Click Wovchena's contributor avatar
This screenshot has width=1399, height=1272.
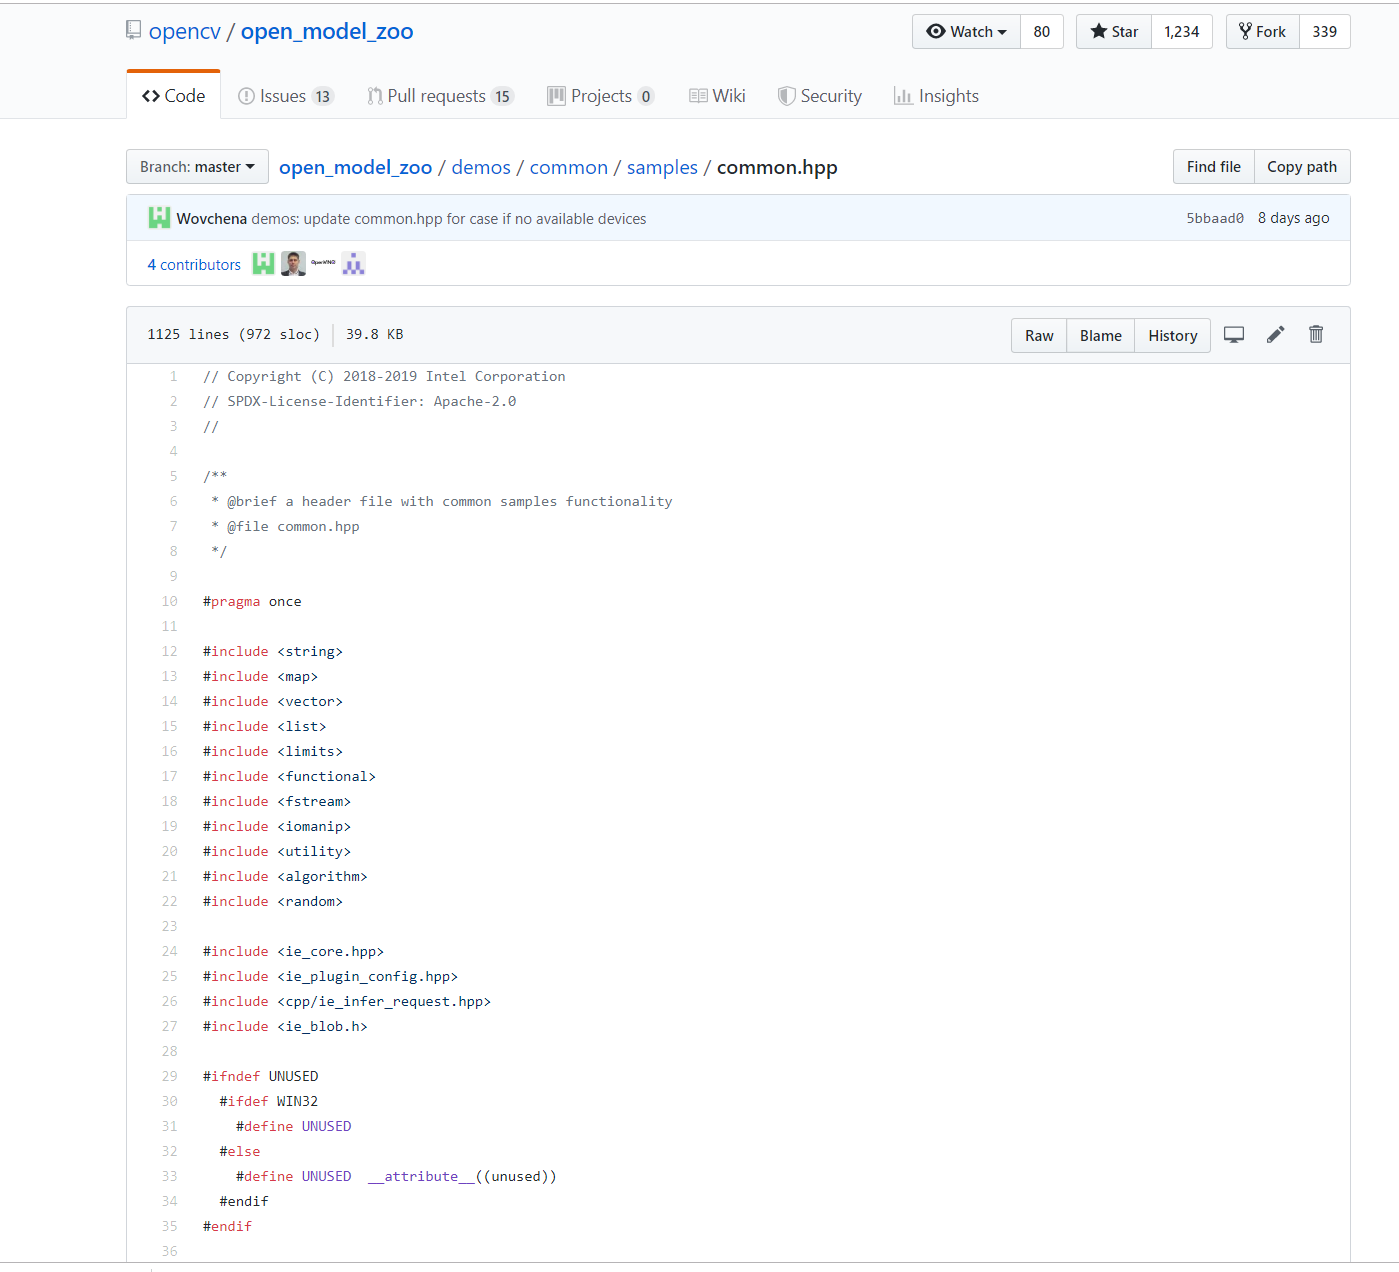(x=263, y=263)
